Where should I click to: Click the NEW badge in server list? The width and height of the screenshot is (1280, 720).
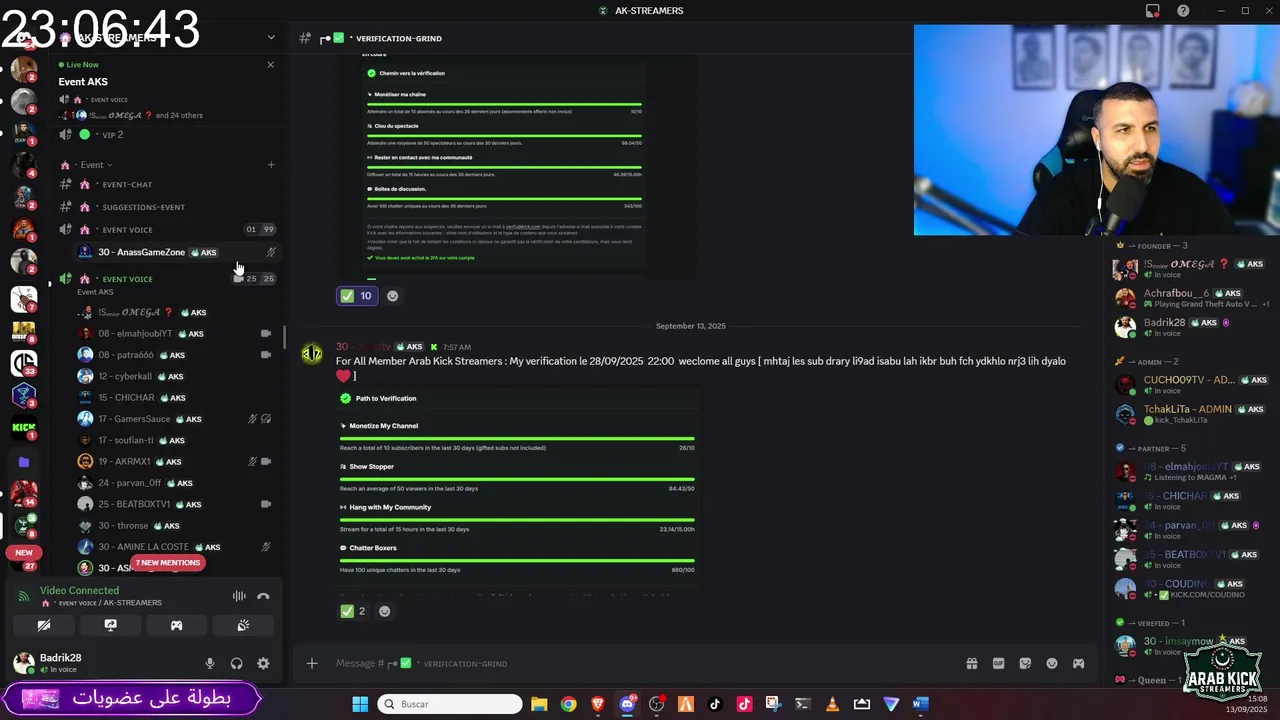[x=24, y=552]
